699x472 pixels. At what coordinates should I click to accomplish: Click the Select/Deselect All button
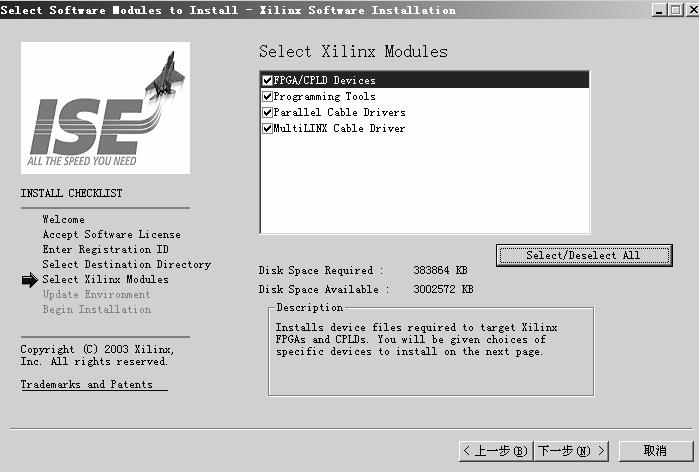click(584, 255)
